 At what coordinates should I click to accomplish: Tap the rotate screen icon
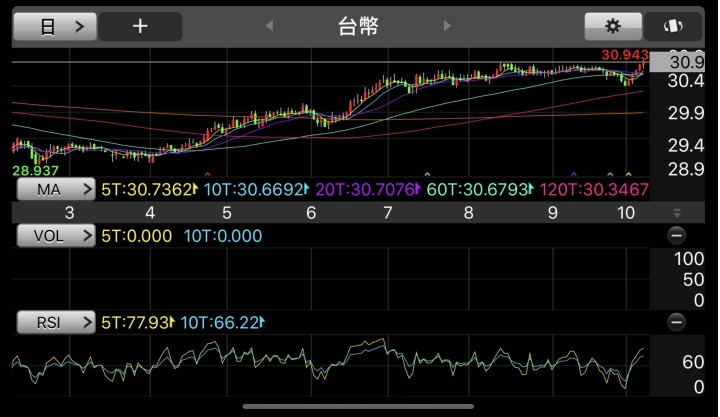click(x=673, y=26)
